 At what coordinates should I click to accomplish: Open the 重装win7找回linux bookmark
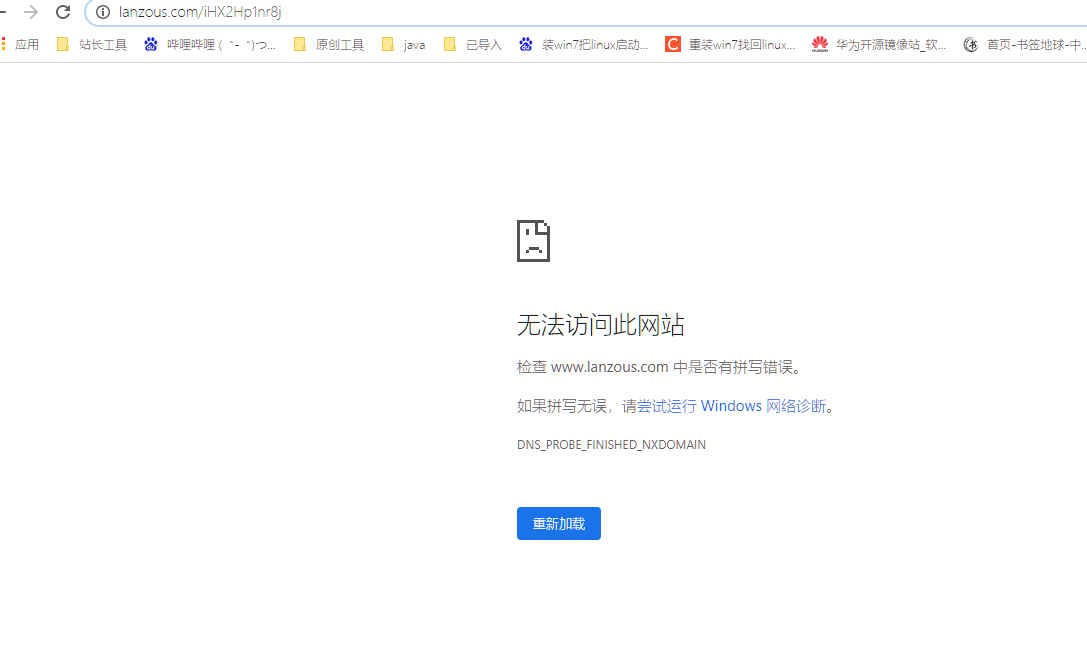point(731,44)
